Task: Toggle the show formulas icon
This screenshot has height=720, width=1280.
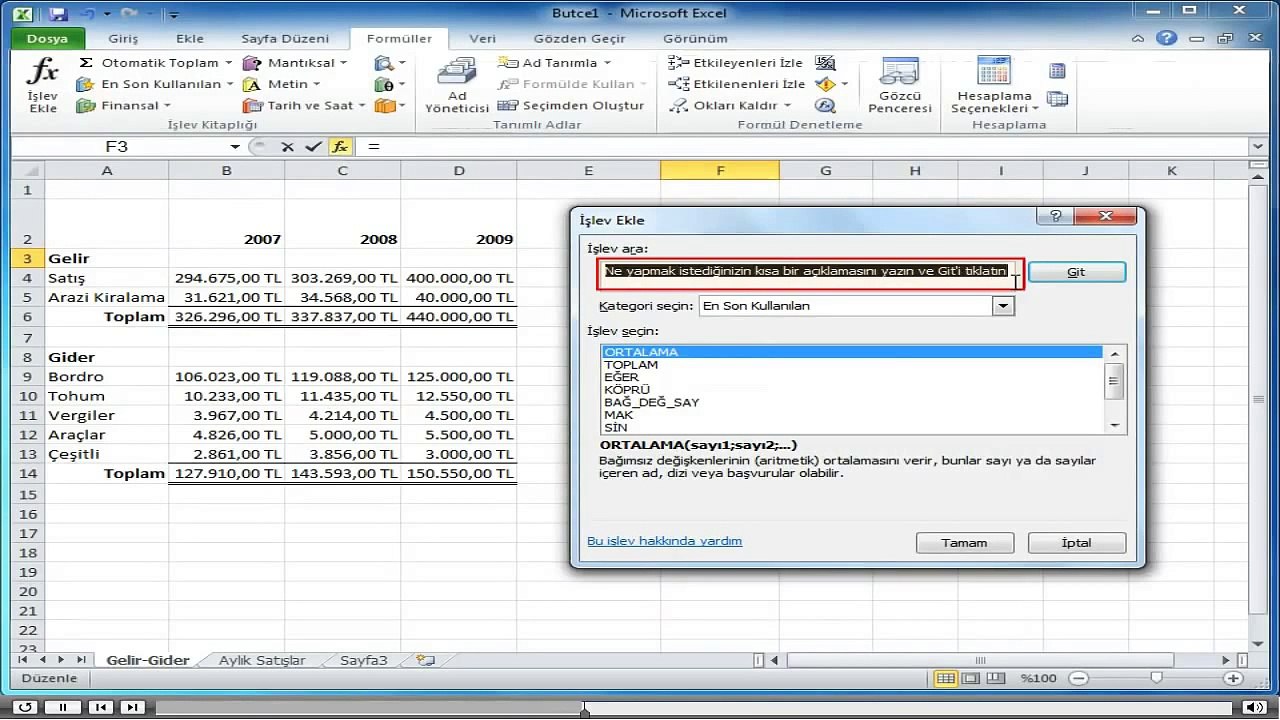Action: click(825, 62)
